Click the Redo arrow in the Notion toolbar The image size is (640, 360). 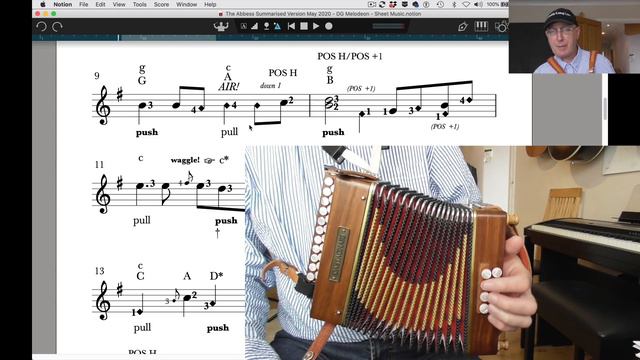click(x=57, y=27)
